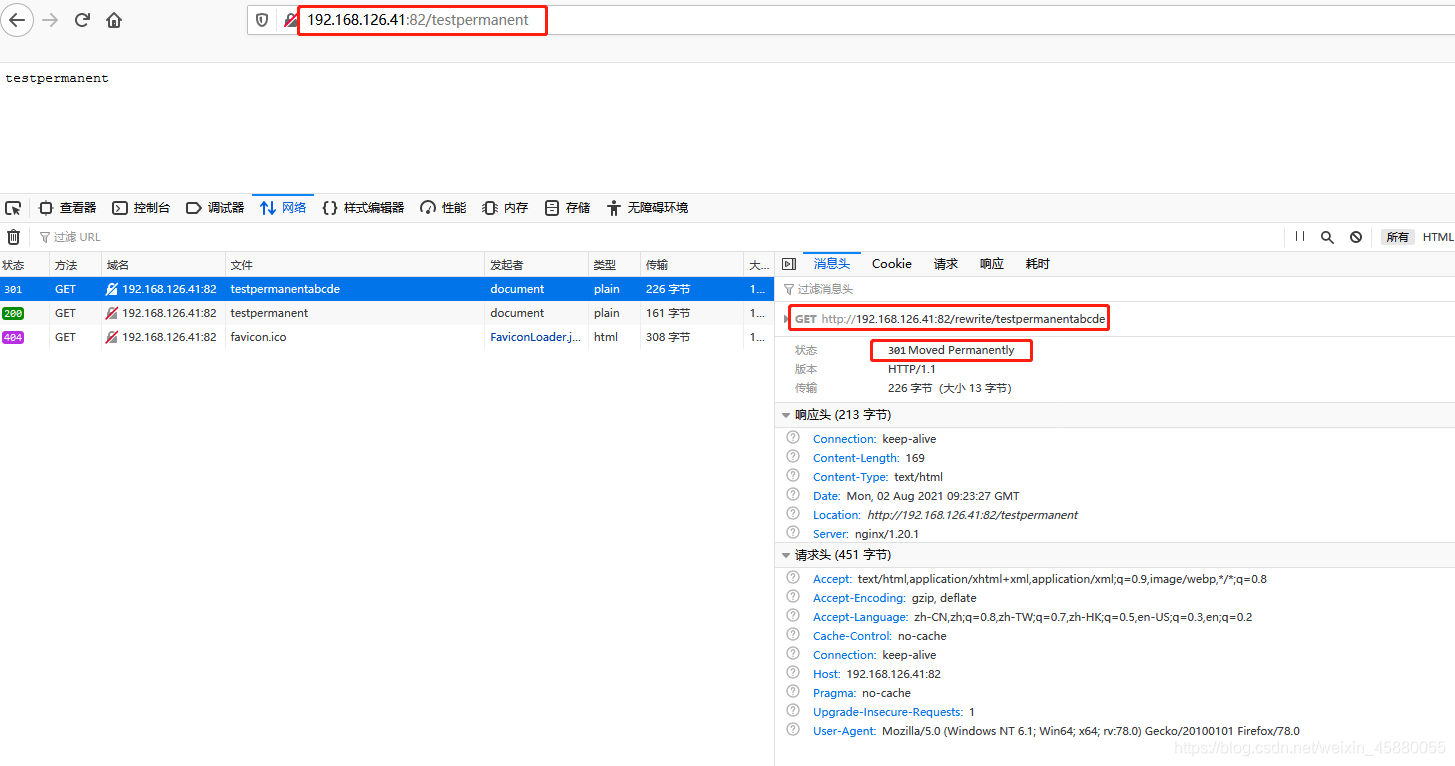Screen dimensions: 1455x766
Task: Click help icon beside Content-Length header
Action: pyautogui.click(x=793, y=457)
